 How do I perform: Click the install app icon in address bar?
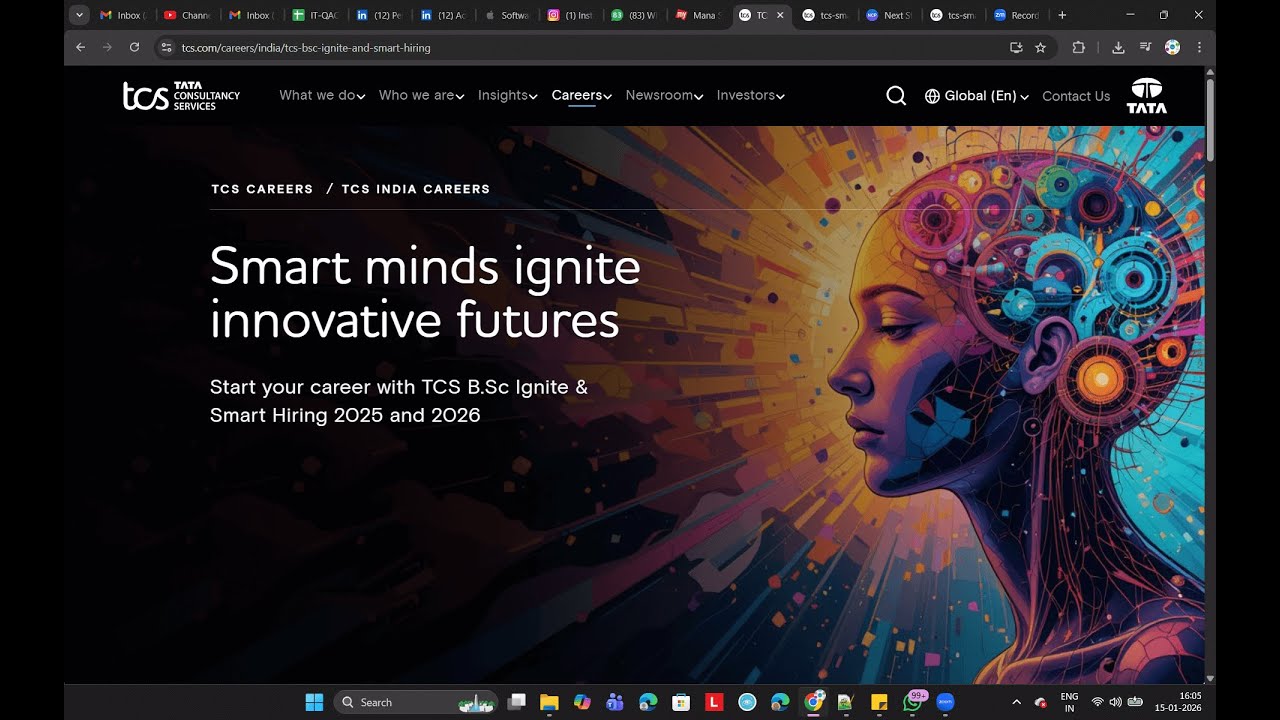pos(1016,47)
